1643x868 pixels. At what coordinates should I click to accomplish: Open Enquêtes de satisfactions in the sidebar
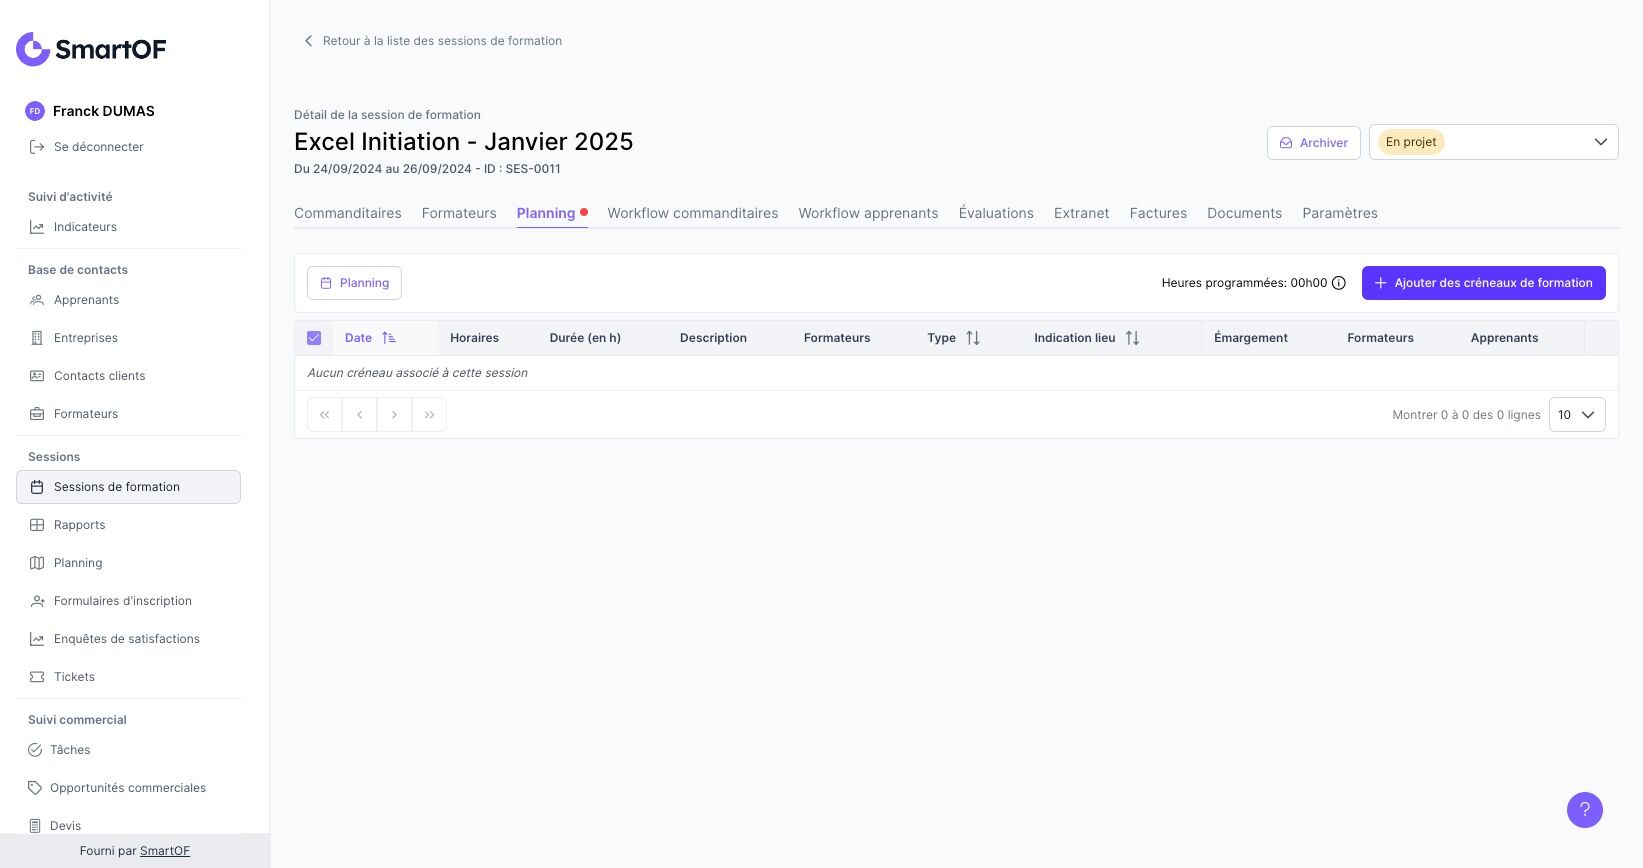click(127, 639)
